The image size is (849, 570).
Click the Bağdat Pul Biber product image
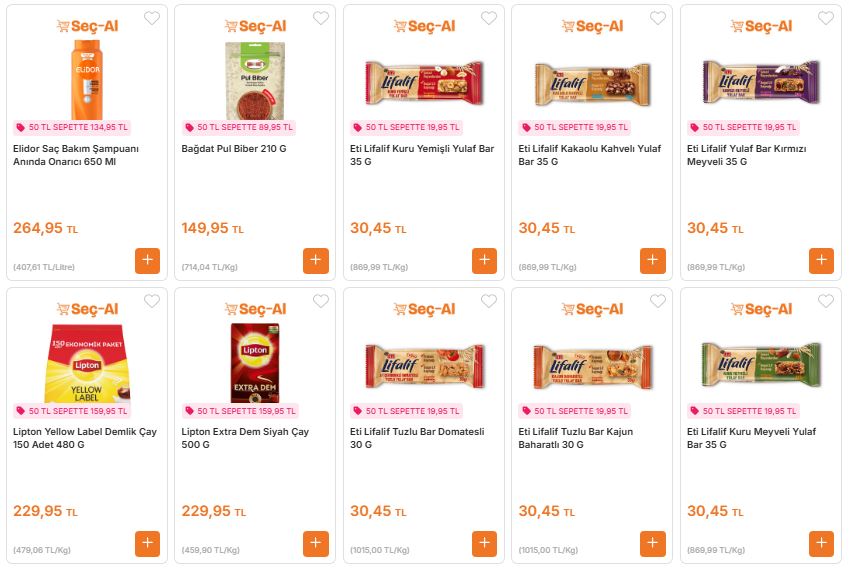point(255,80)
